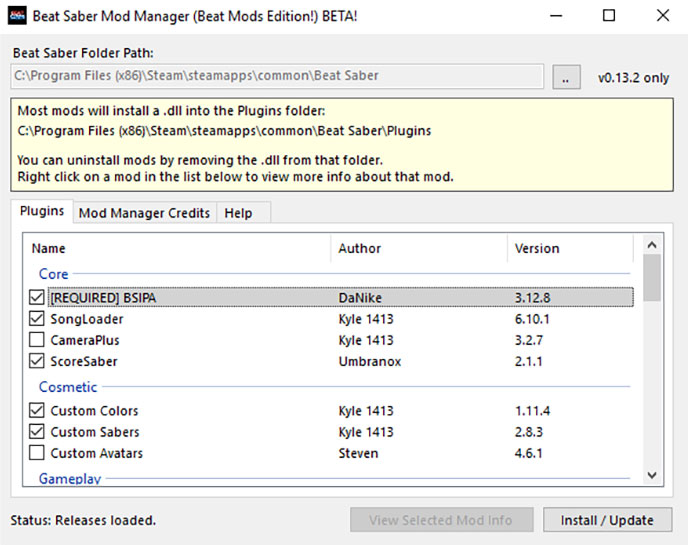
Task: Collapse the Core group header
Action: coord(54,274)
